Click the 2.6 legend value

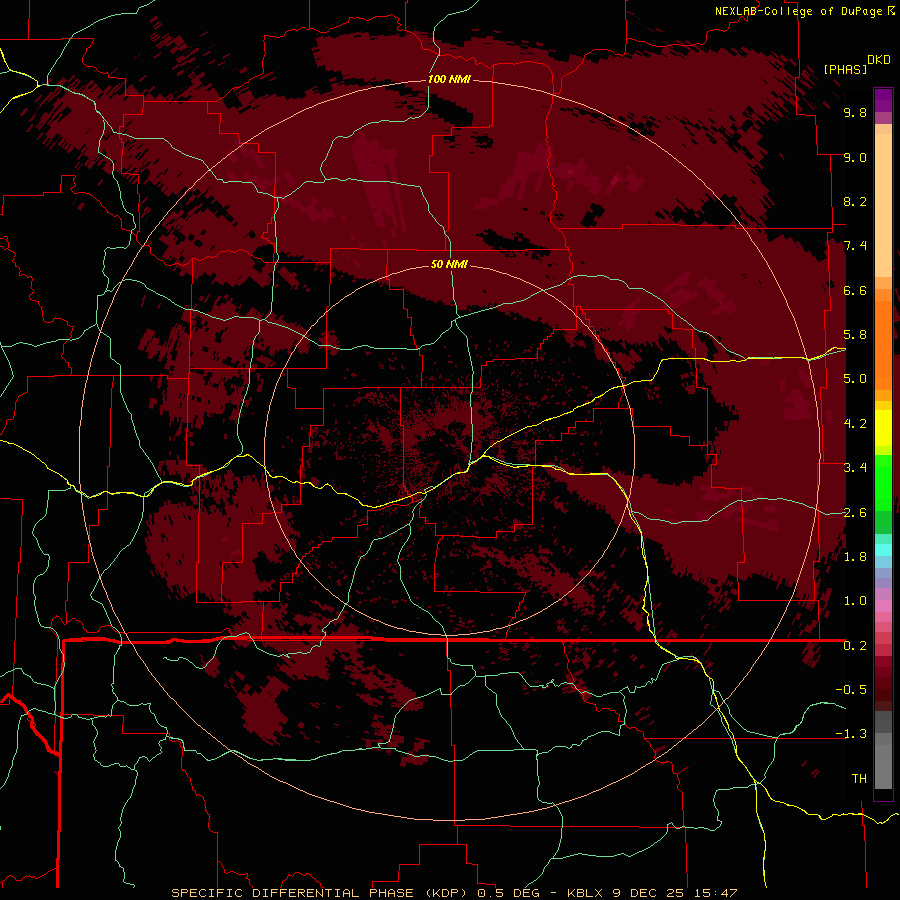point(855,513)
